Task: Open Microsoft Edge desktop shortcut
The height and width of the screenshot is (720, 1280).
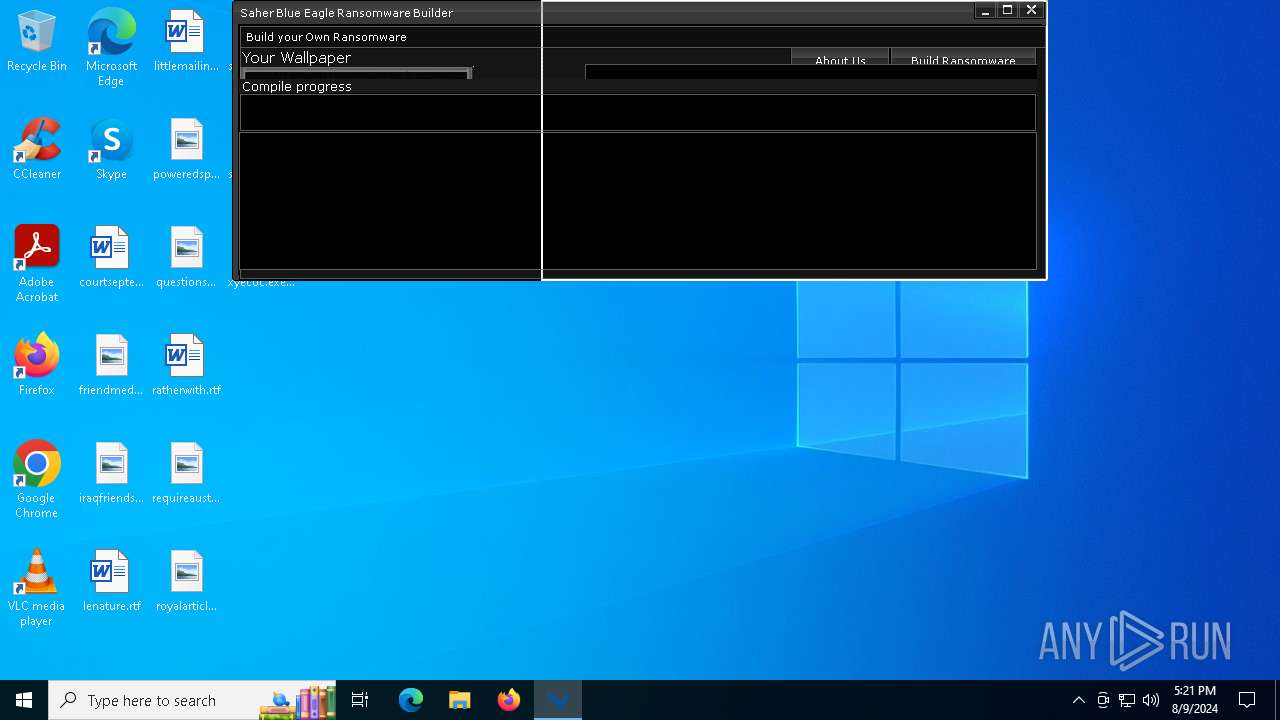Action: (111, 48)
